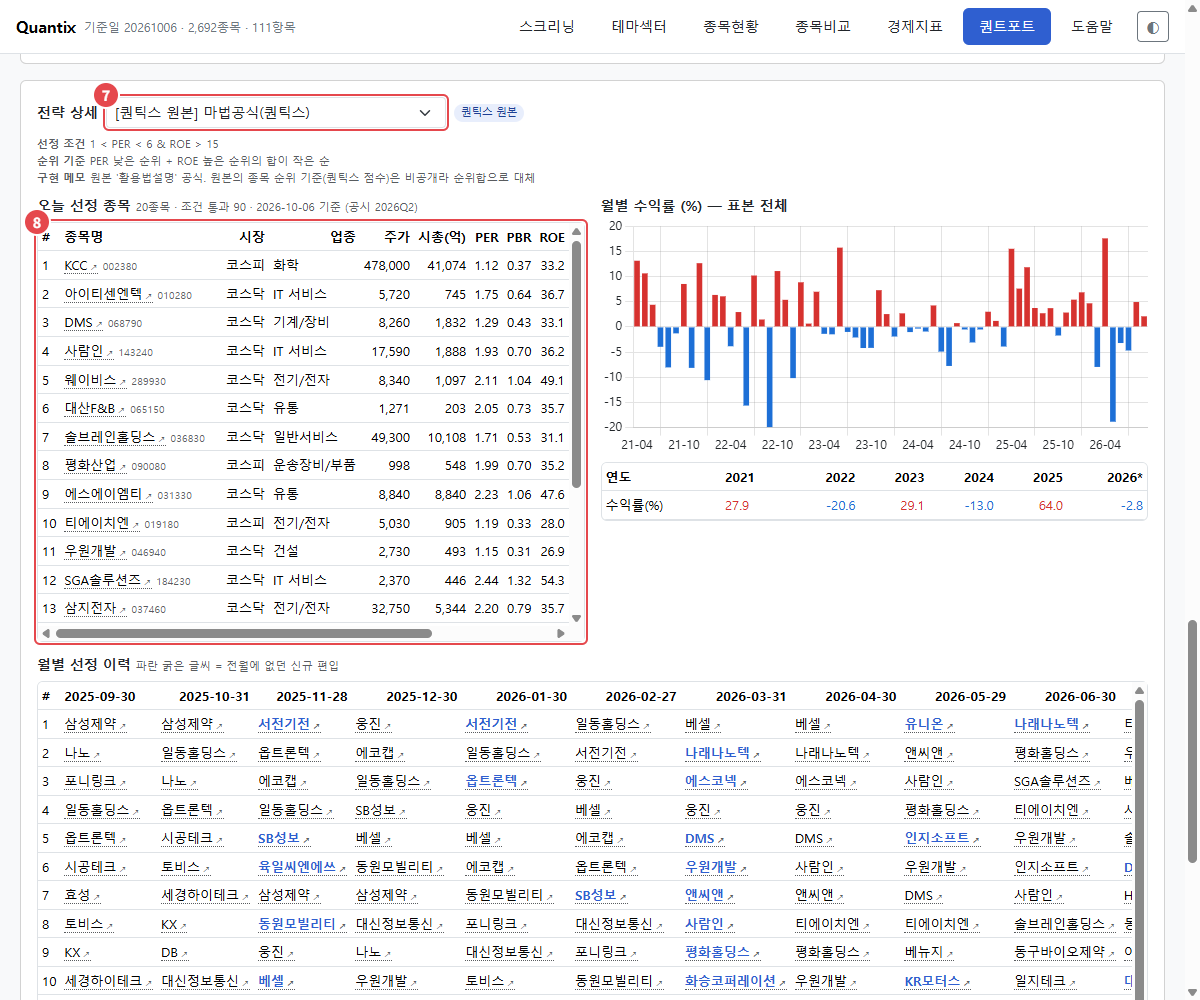Click KCC stock code 002380

click(120, 267)
